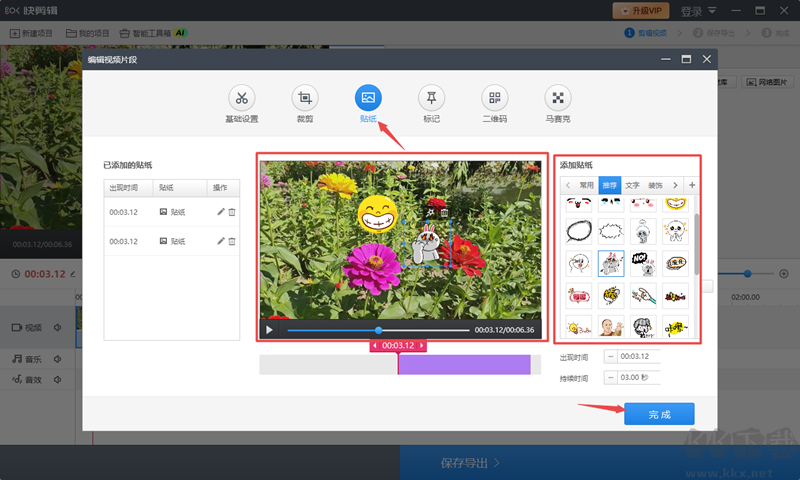Click the star icon above the bunny sticker on the preview
Viewport: 800px width, 480px height.
(x=431, y=212)
